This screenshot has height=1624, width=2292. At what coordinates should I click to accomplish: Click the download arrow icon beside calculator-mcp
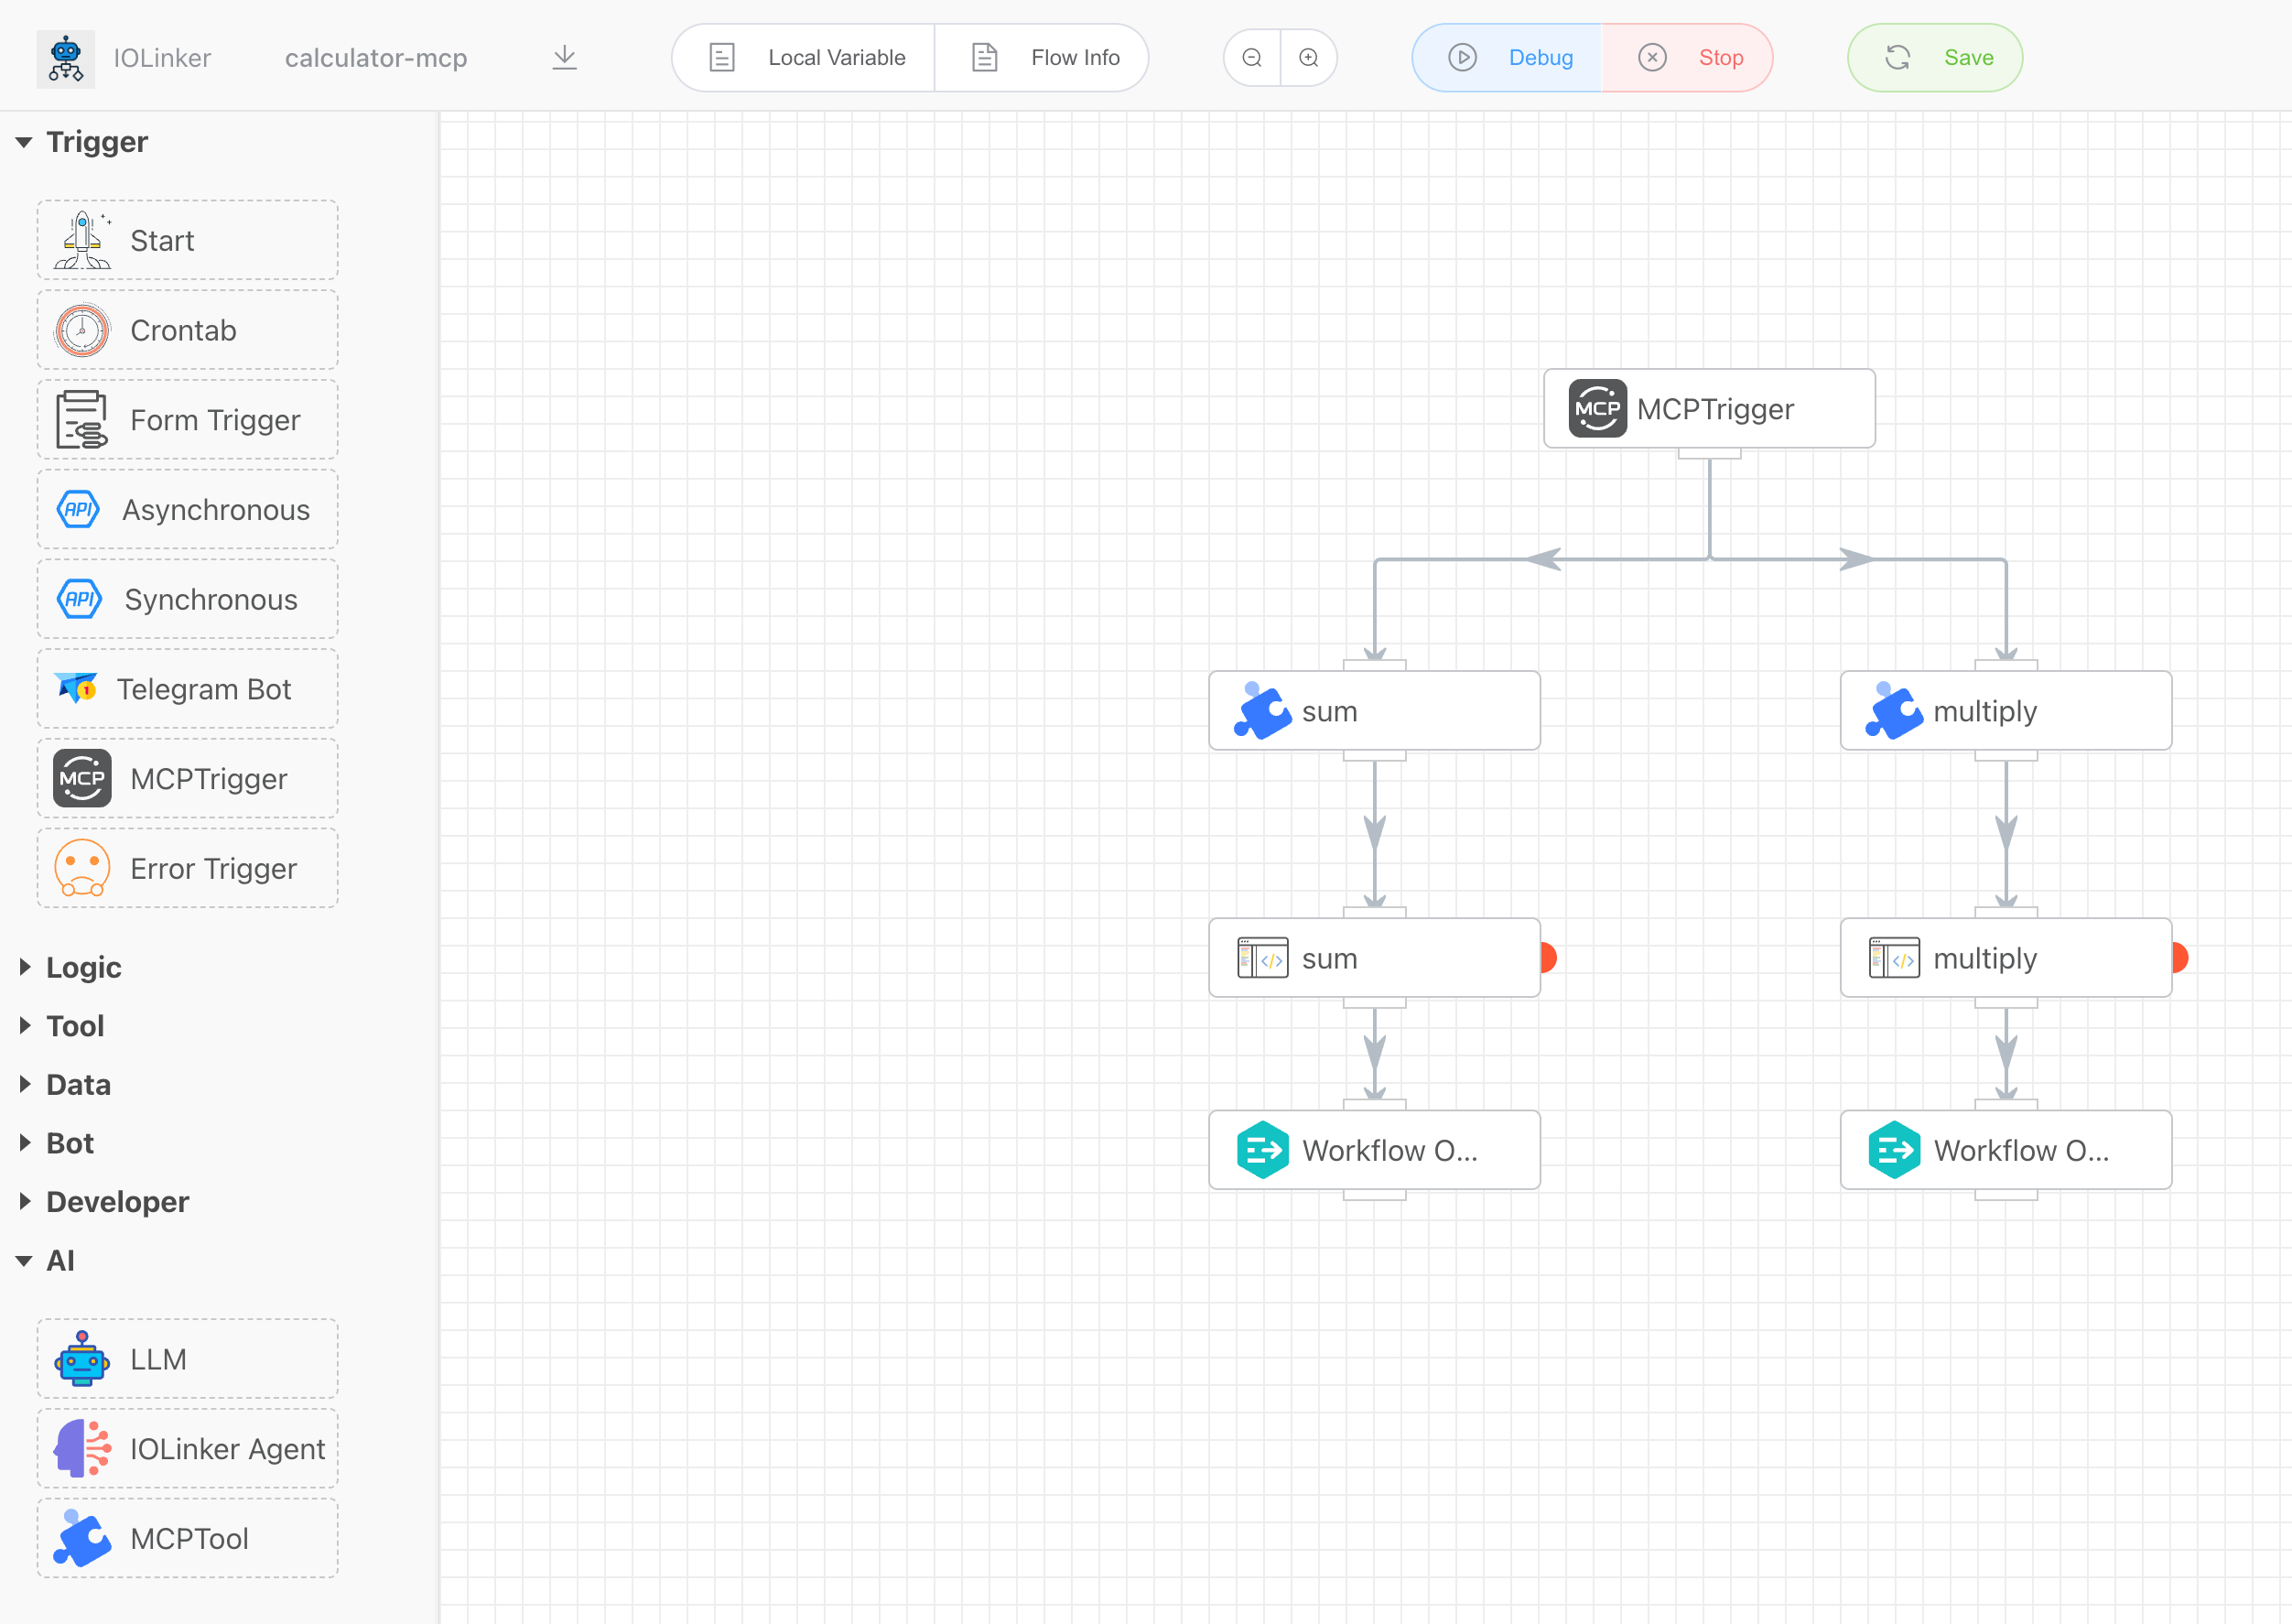pyautogui.click(x=564, y=58)
